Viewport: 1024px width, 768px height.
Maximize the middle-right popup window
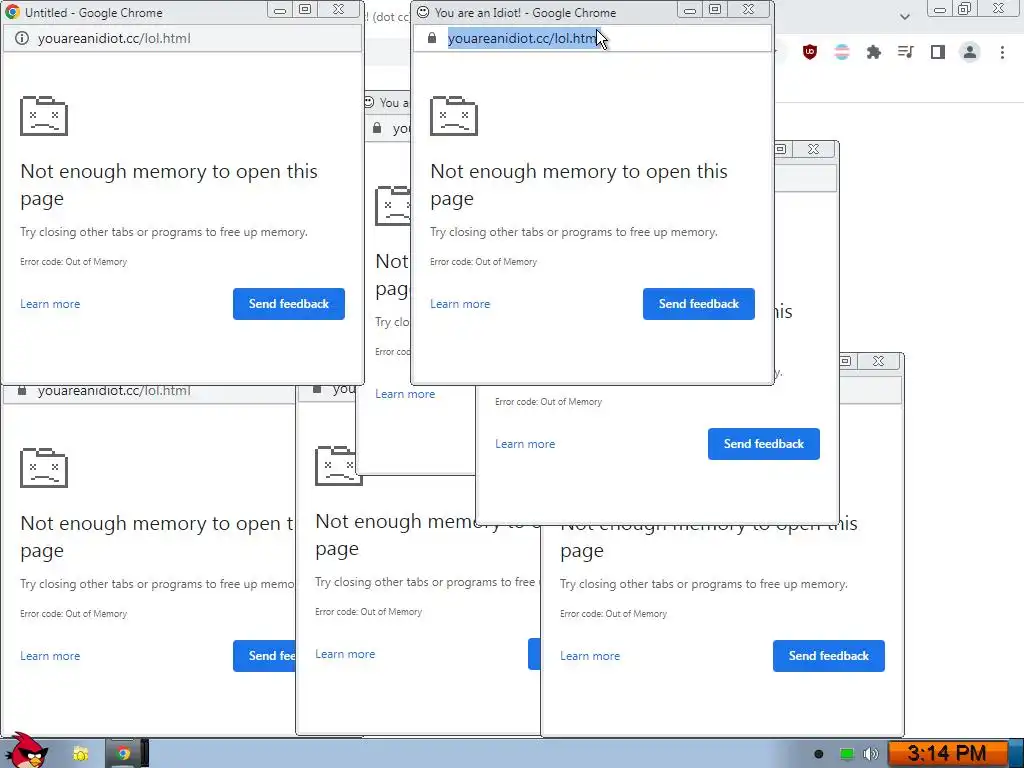tap(781, 149)
